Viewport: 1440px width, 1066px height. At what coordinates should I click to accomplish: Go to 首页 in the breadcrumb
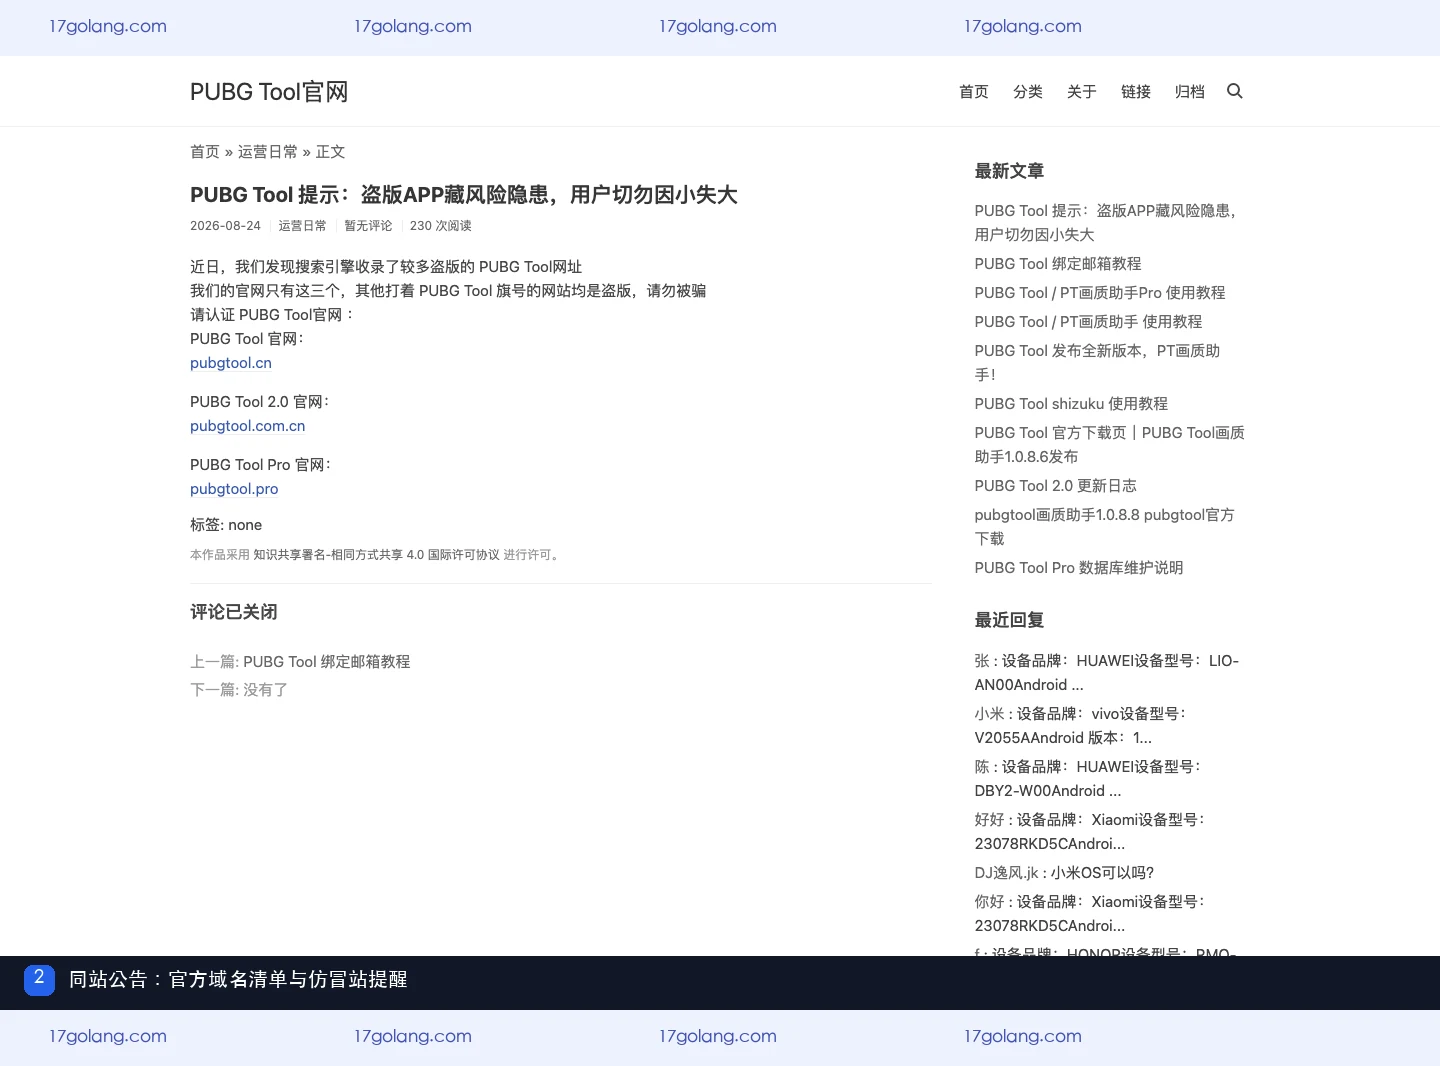point(205,152)
